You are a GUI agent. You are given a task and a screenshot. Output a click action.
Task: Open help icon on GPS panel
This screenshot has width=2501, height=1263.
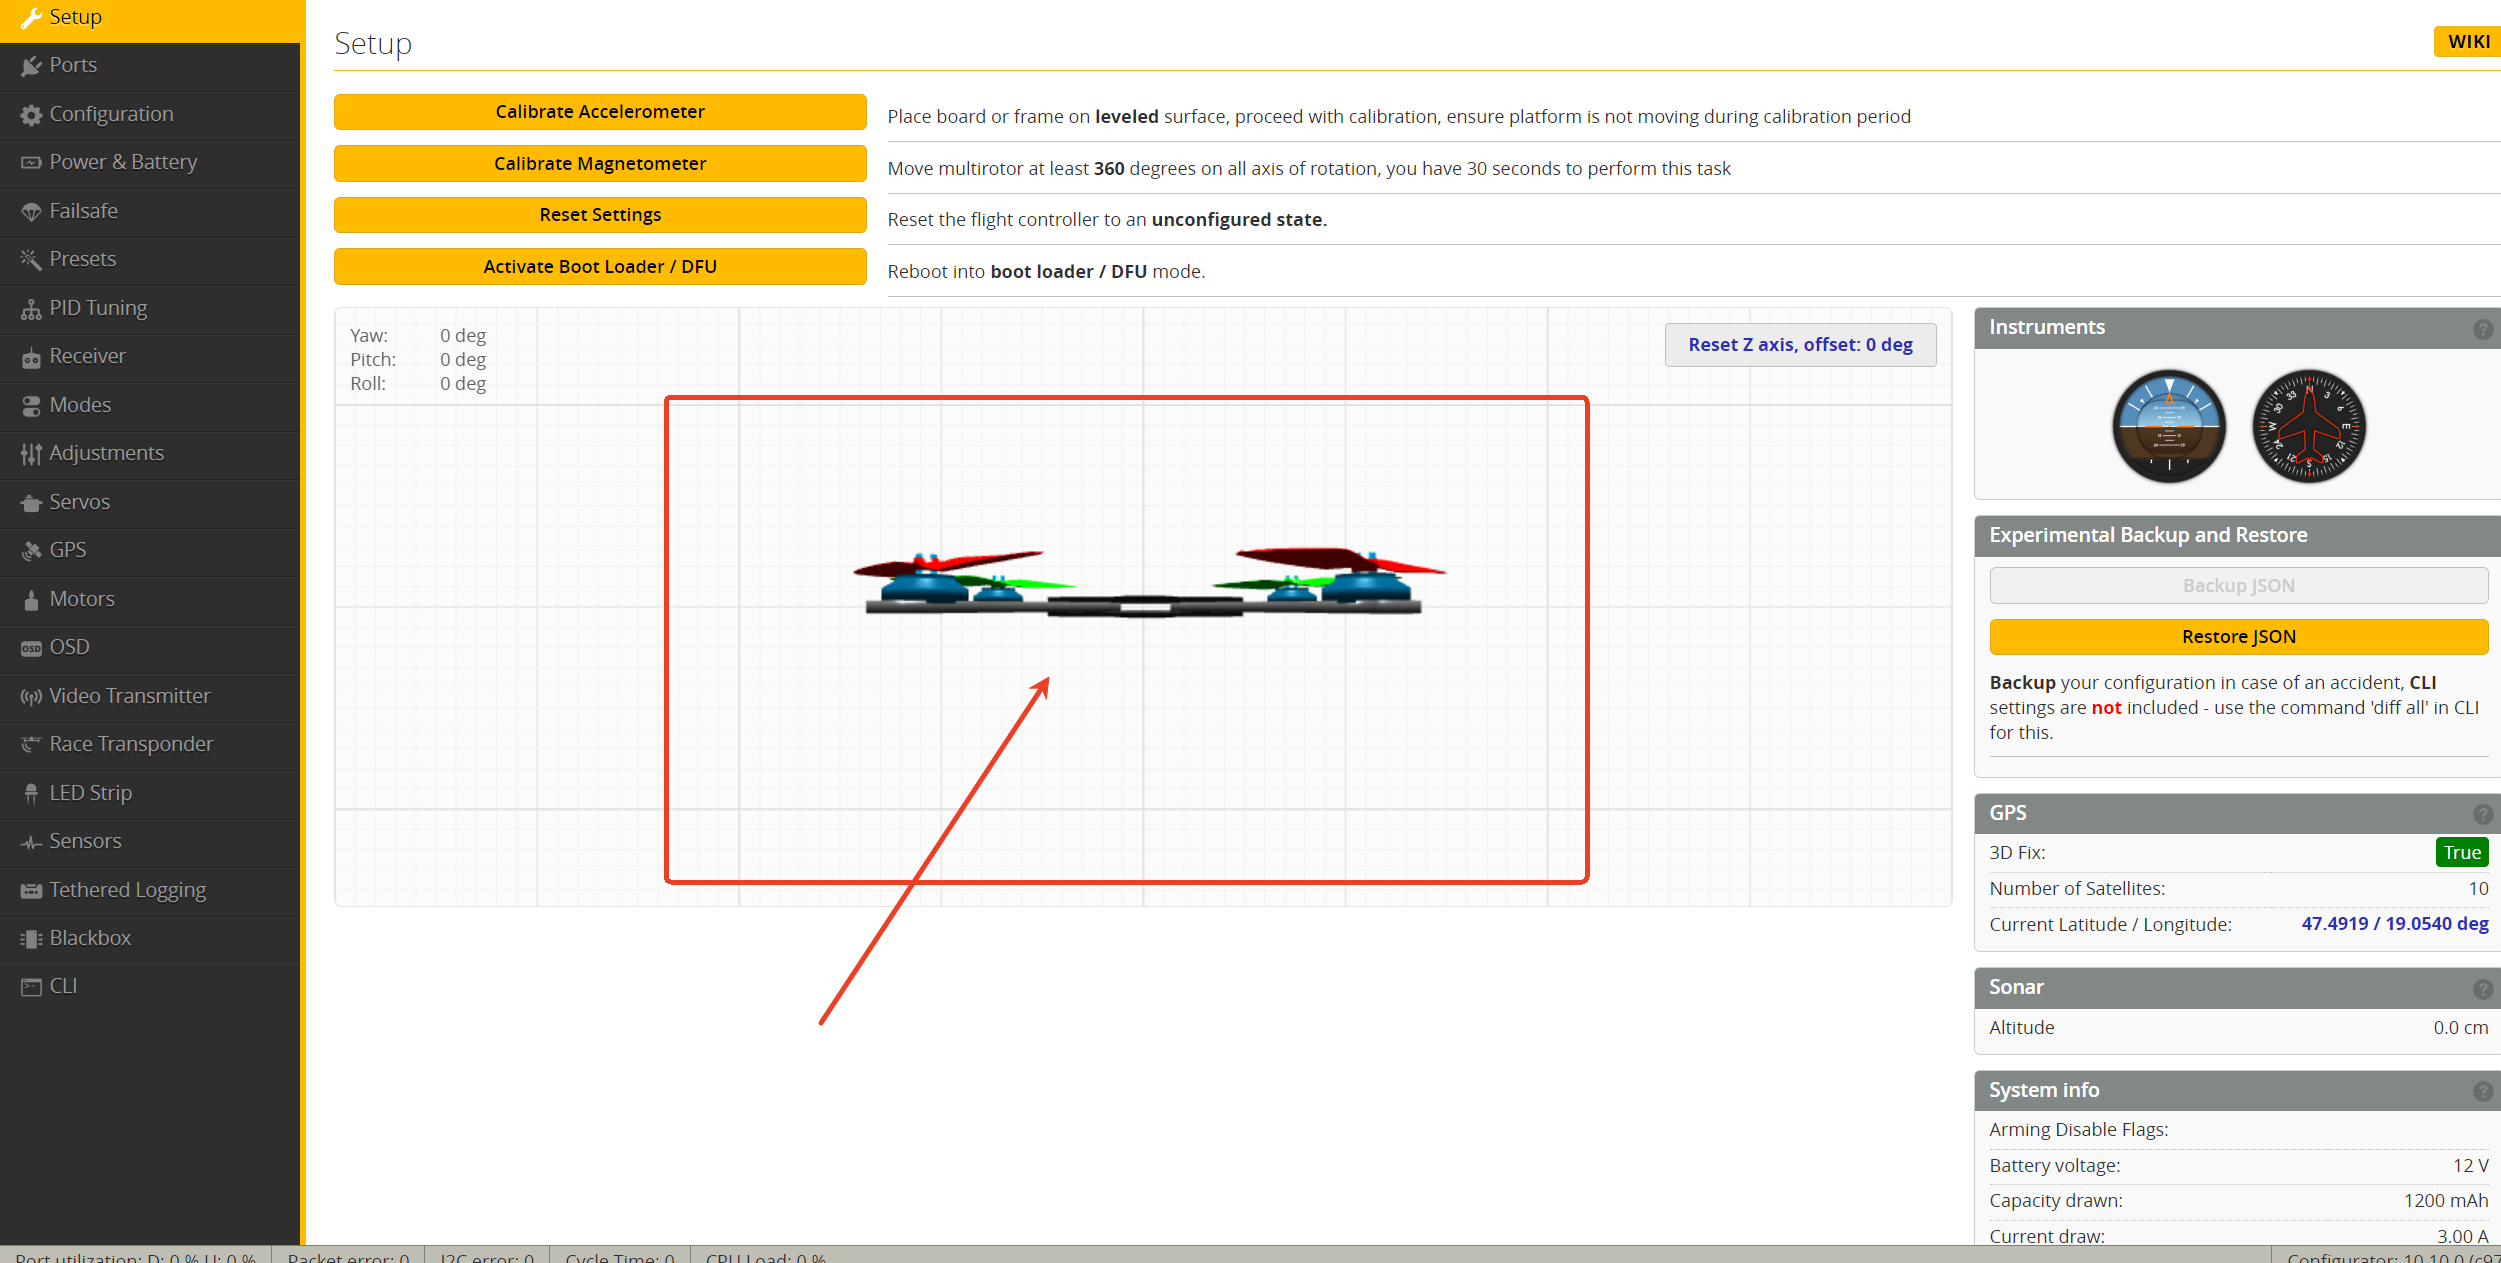(2482, 814)
